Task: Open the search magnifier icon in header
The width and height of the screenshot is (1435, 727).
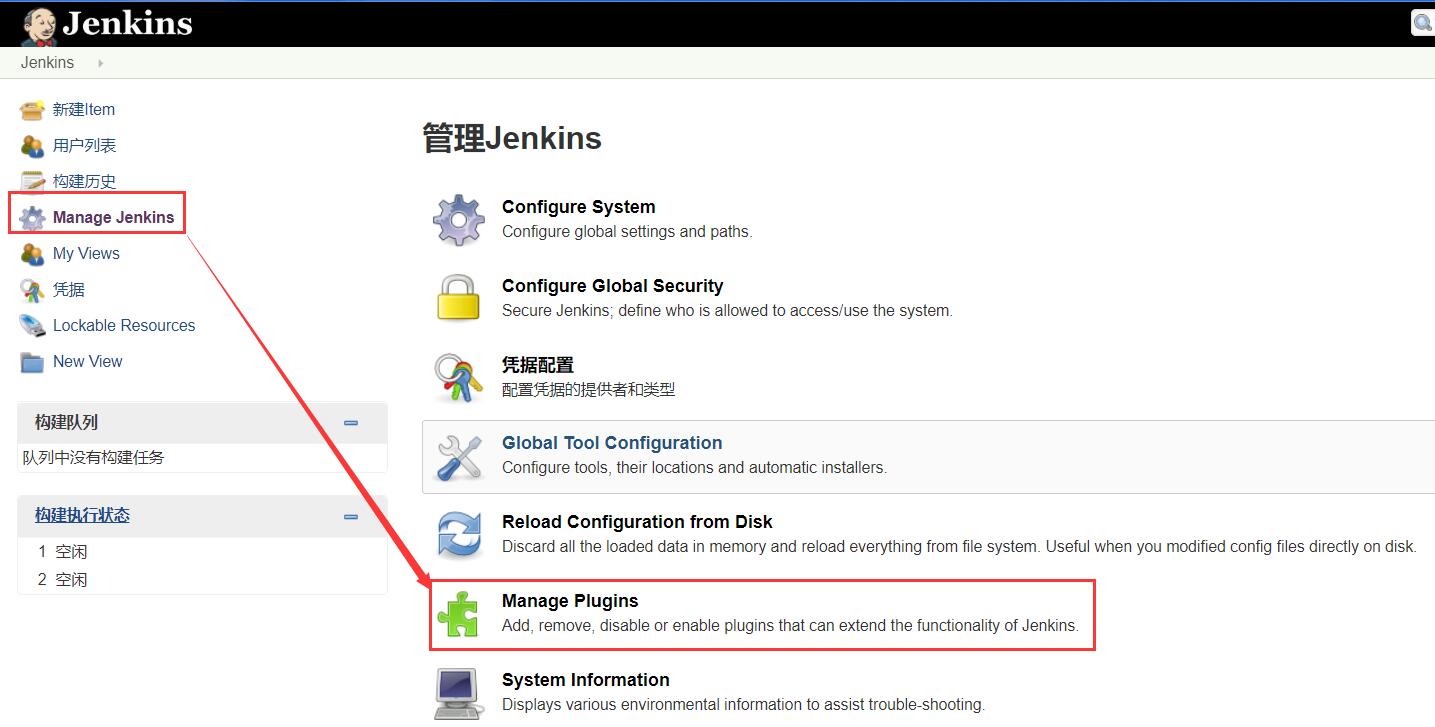Action: [1423, 22]
